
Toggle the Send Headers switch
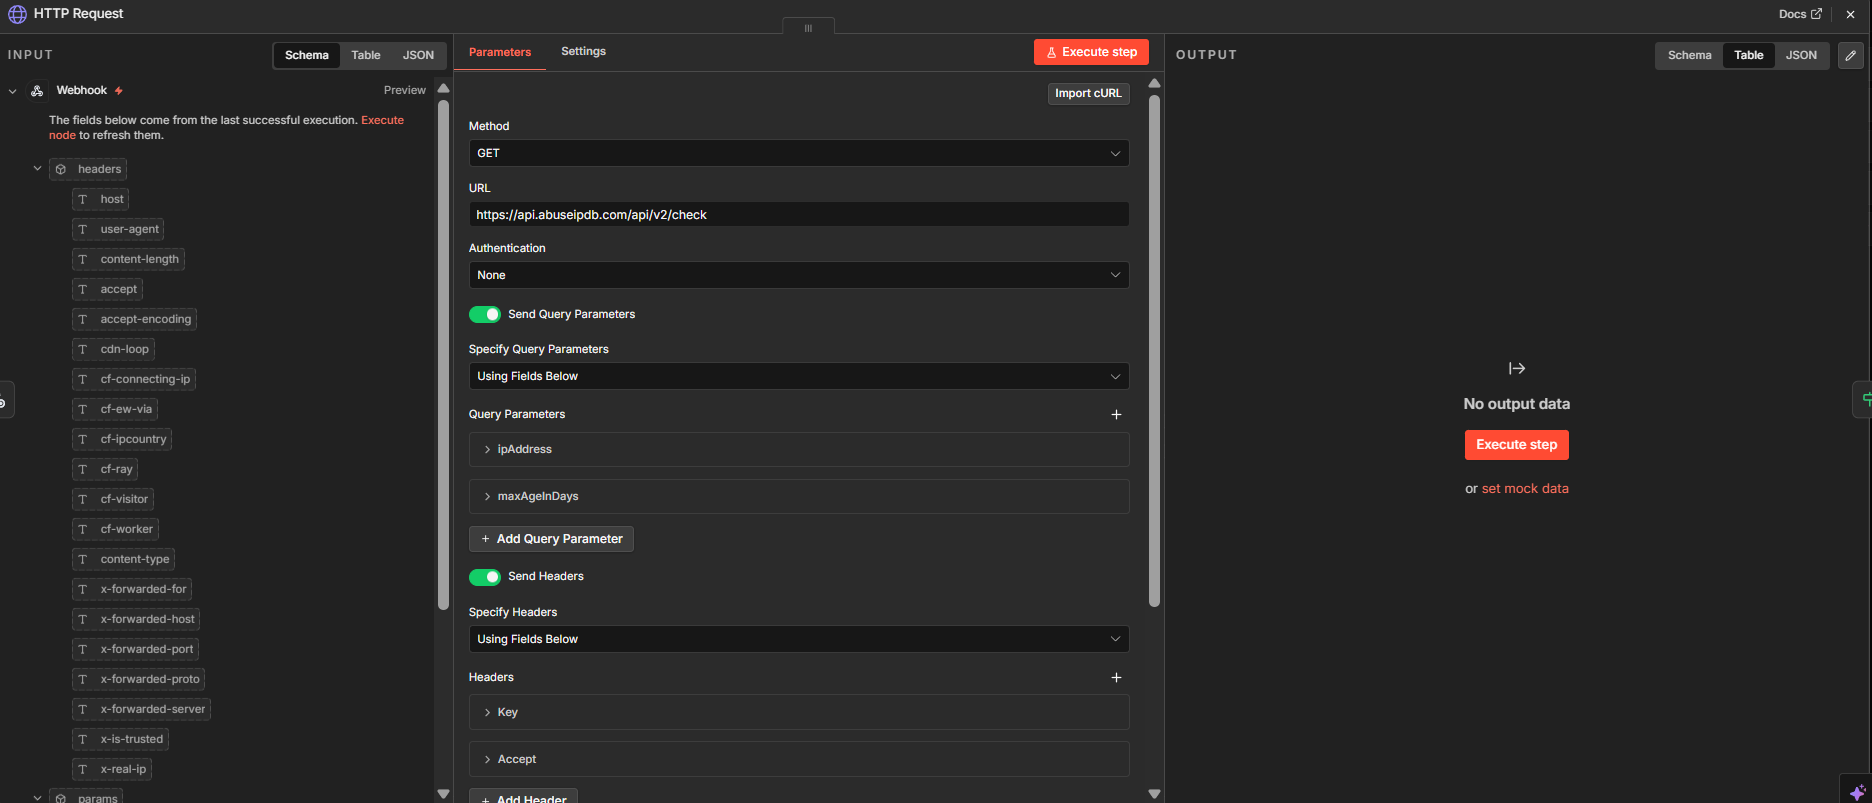click(x=485, y=577)
